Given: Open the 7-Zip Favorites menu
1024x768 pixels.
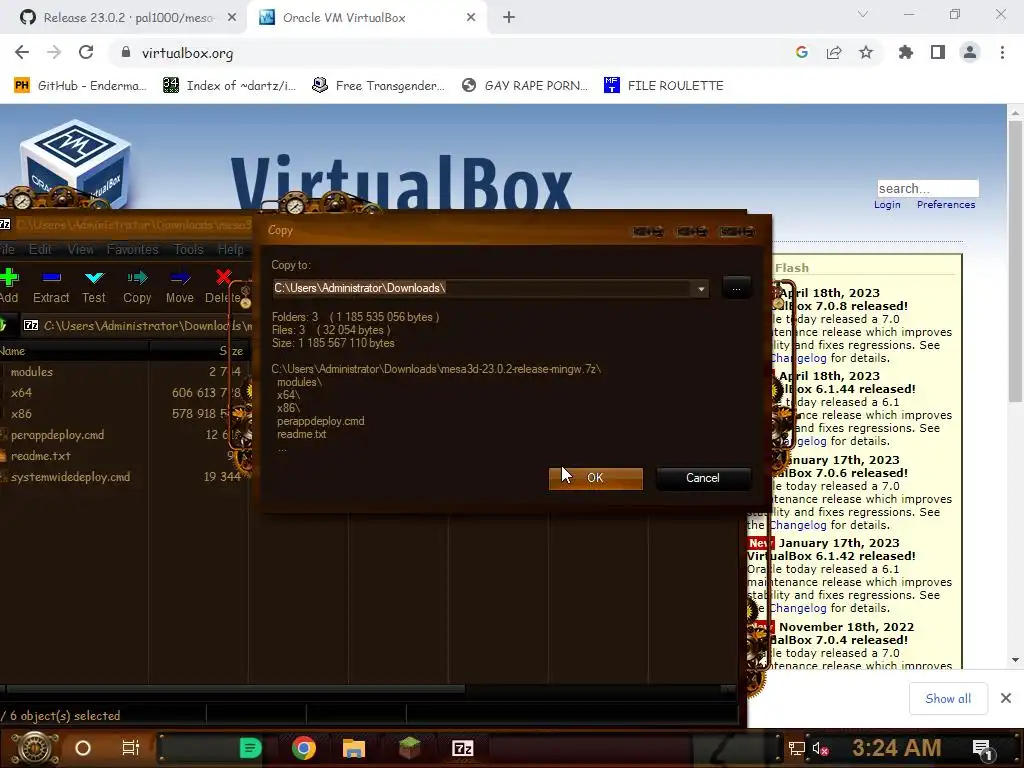Looking at the screenshot, I should pos(133,249).
